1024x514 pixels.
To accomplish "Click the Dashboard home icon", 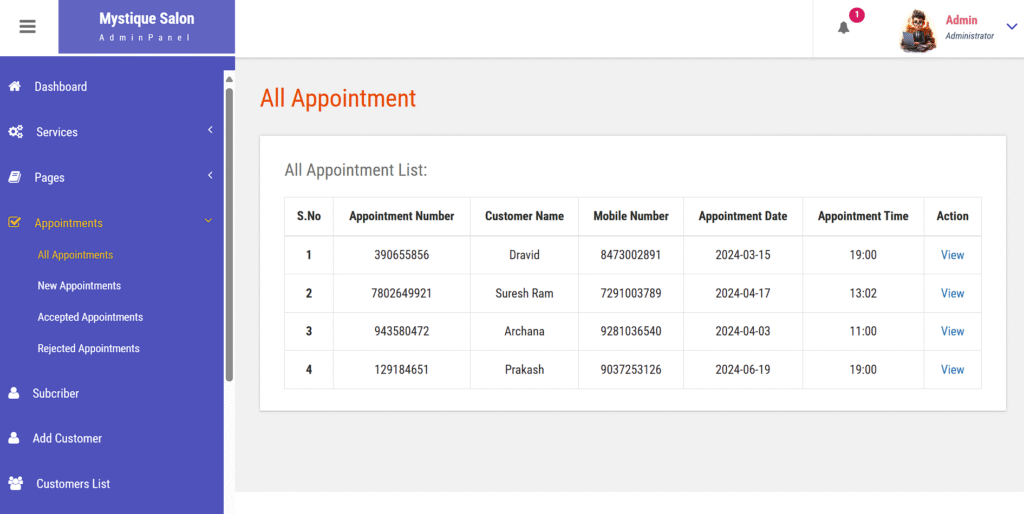I will click(14, 86).
